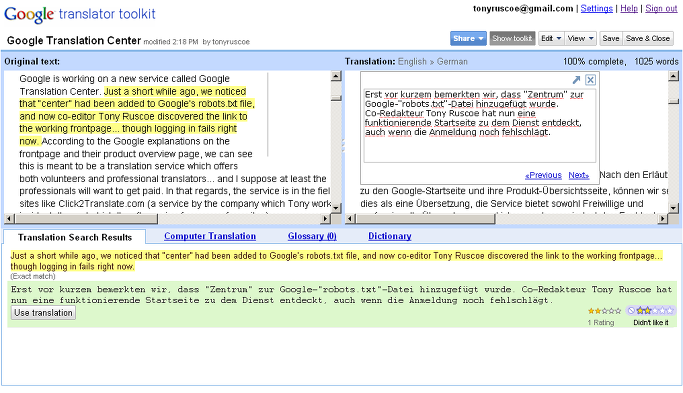This screenshot has height=393, width=683.
Task: Click inside the German translation text box
Action: click(480, 125)
